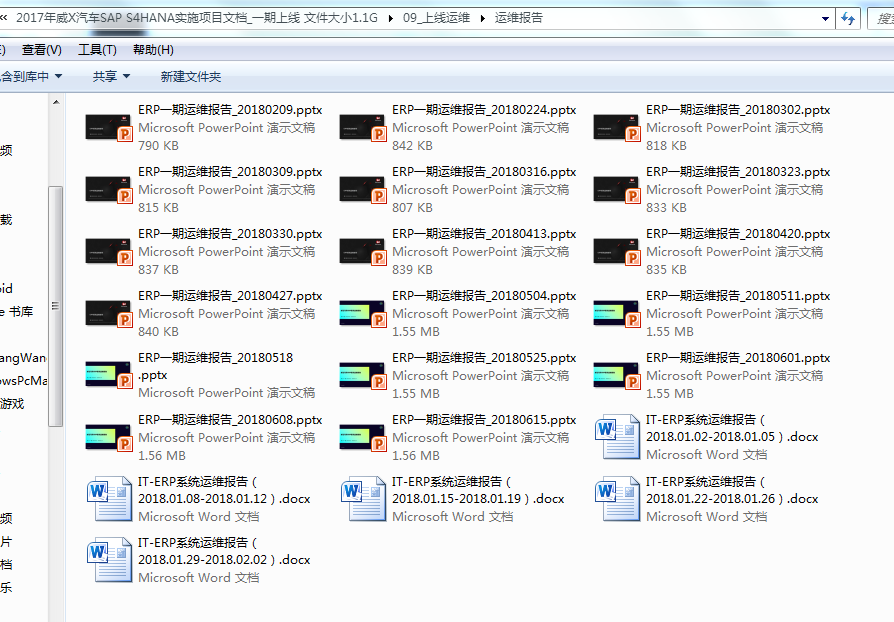Select the ERP一期运维报告_20180615.pptx file icon
This screenshot has height=622, width=894.
click(x=363, y=437)
